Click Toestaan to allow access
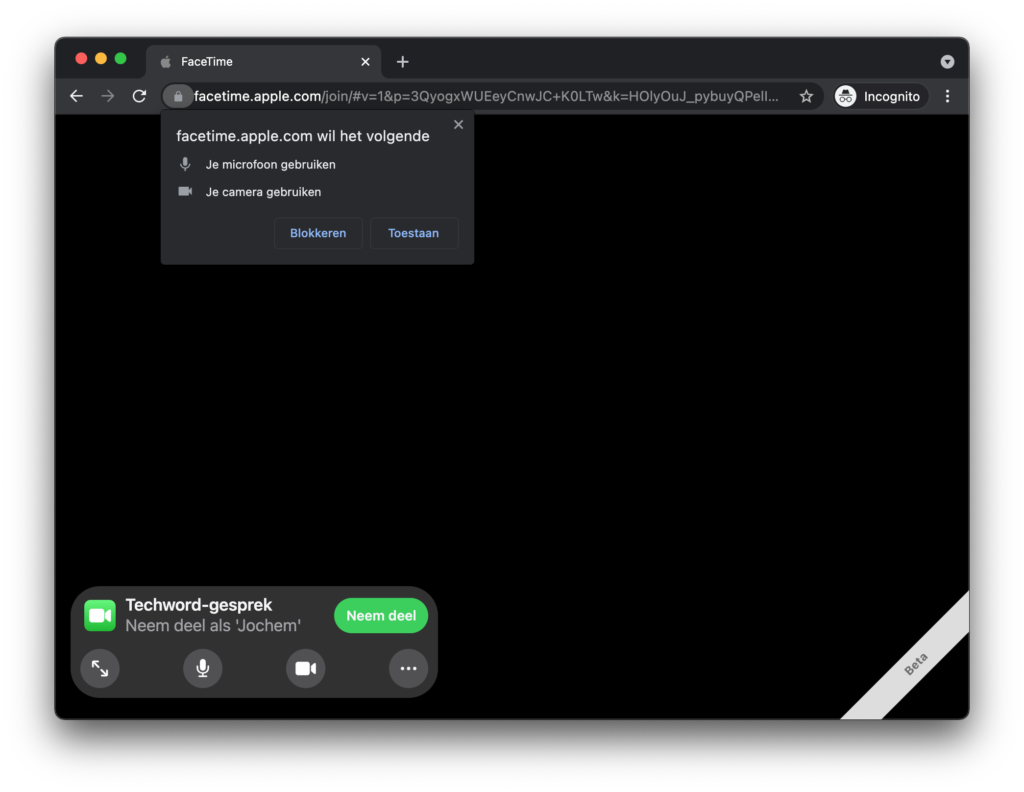The width and height of the screenshot is (1024, 792). pos(413,233)
